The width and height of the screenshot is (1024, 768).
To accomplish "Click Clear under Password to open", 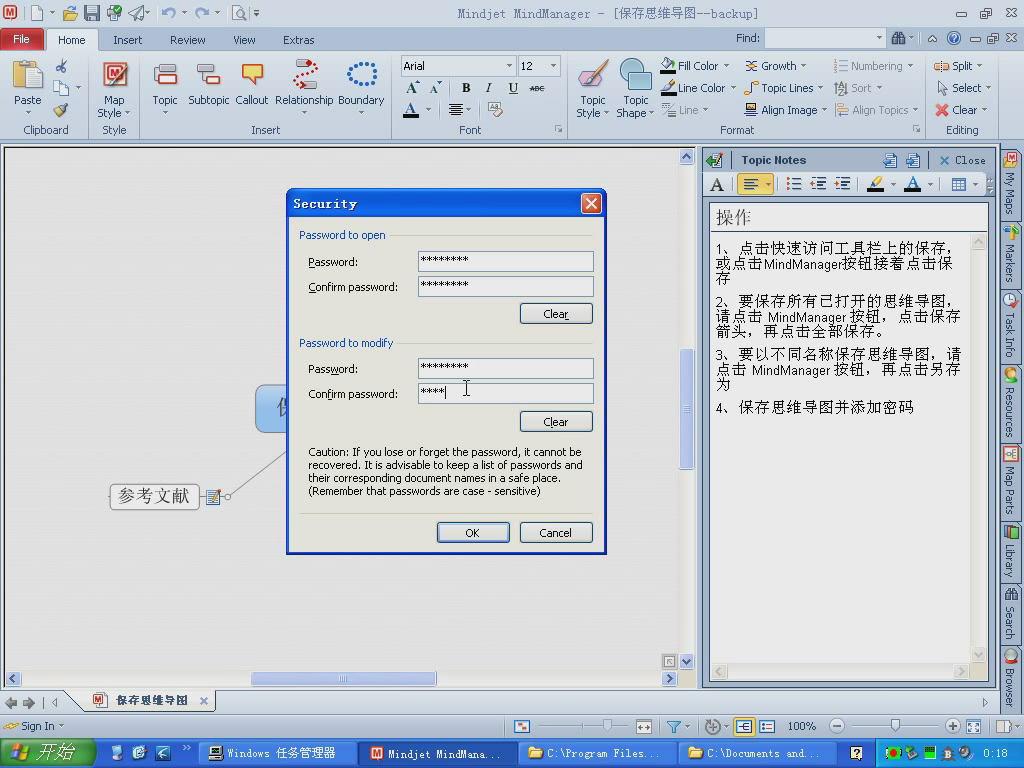I will pyautogui.click(x=556, y=314).
